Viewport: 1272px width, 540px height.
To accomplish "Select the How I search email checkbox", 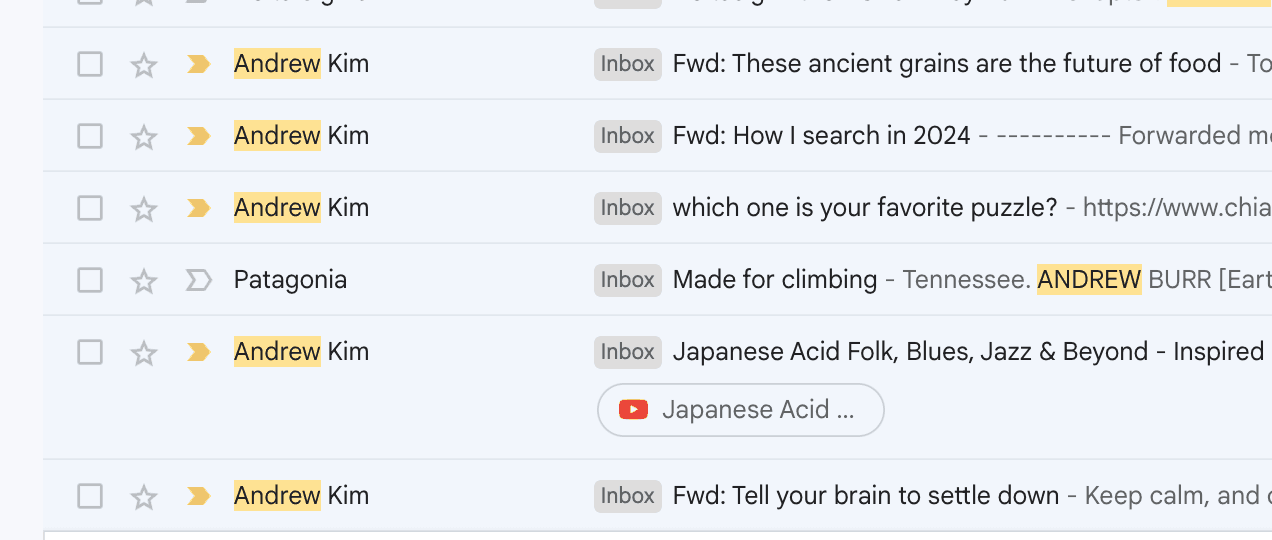I will coord(90,136).
